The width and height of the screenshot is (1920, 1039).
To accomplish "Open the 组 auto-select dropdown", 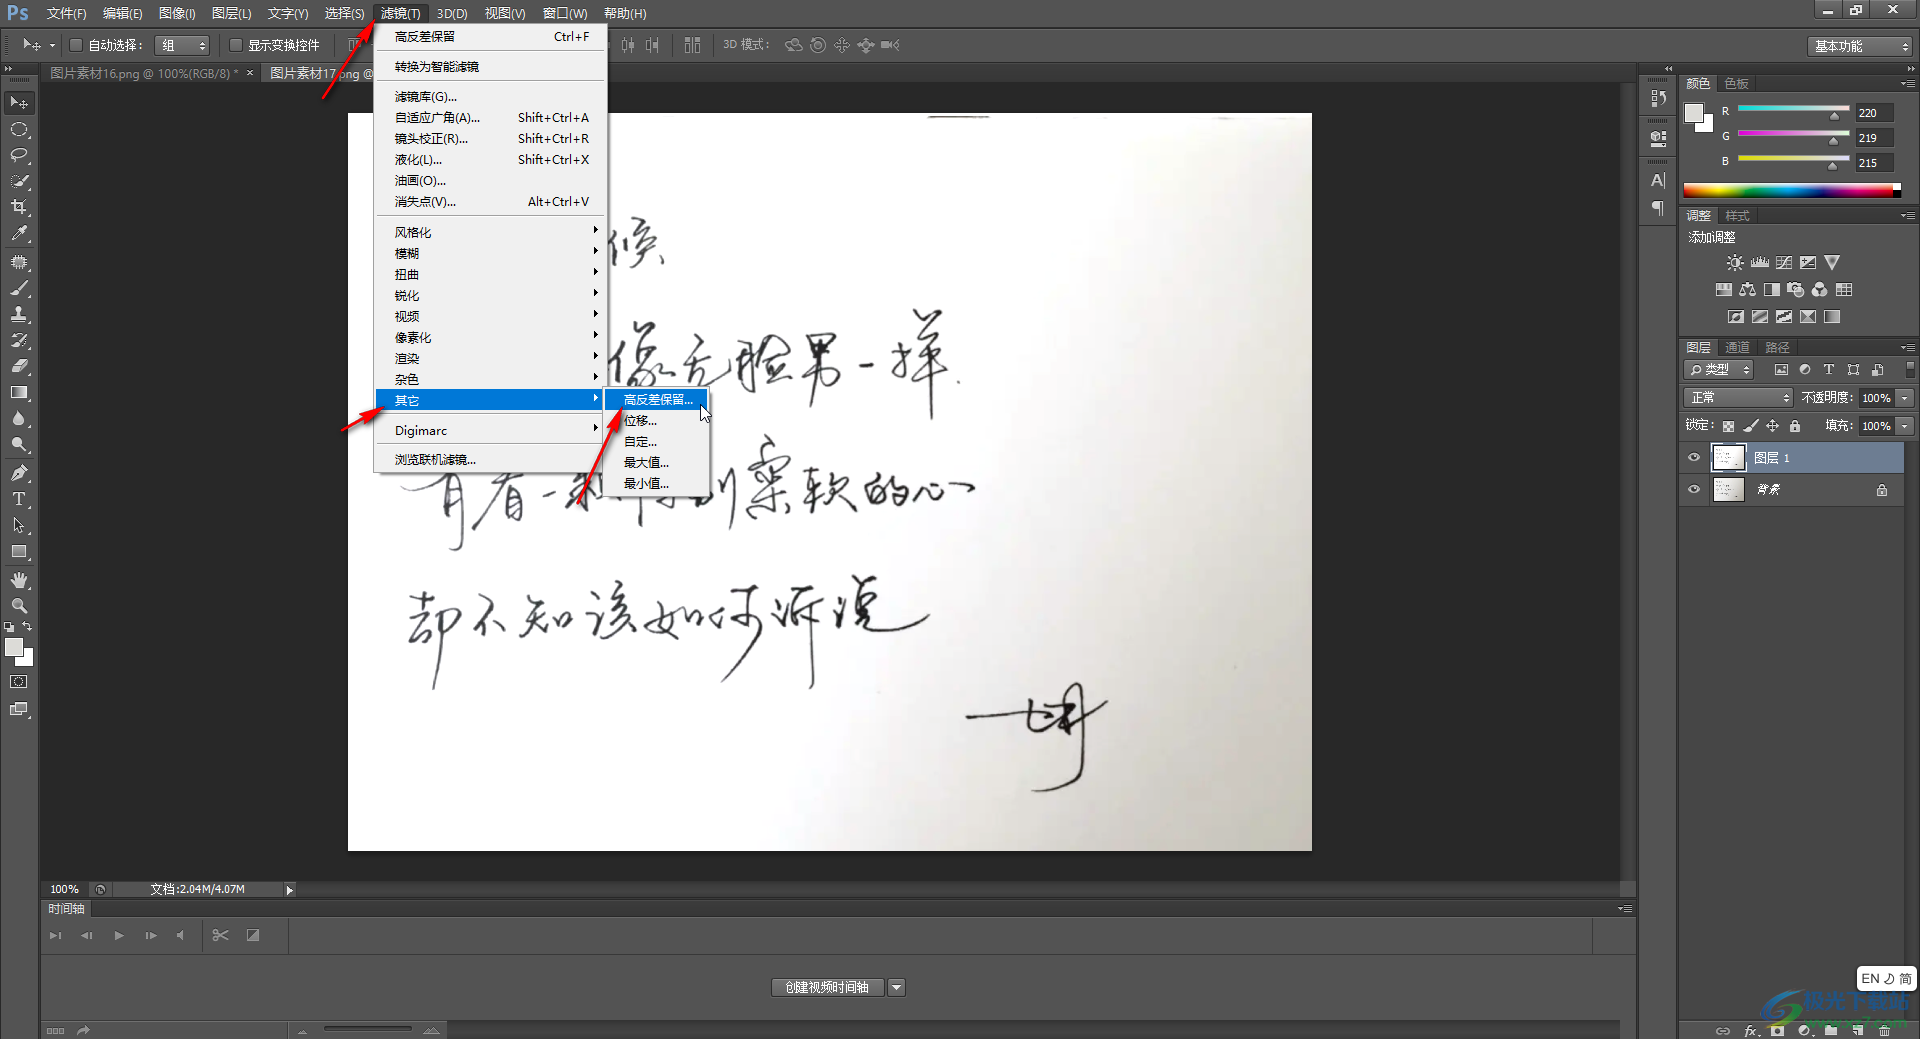I will click(183, 45).
